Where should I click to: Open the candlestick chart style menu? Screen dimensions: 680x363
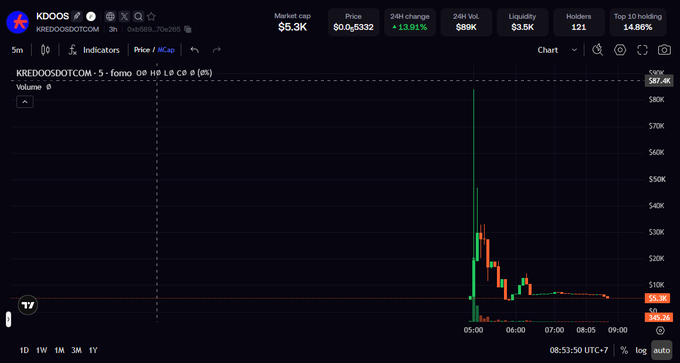coord(45,50)
